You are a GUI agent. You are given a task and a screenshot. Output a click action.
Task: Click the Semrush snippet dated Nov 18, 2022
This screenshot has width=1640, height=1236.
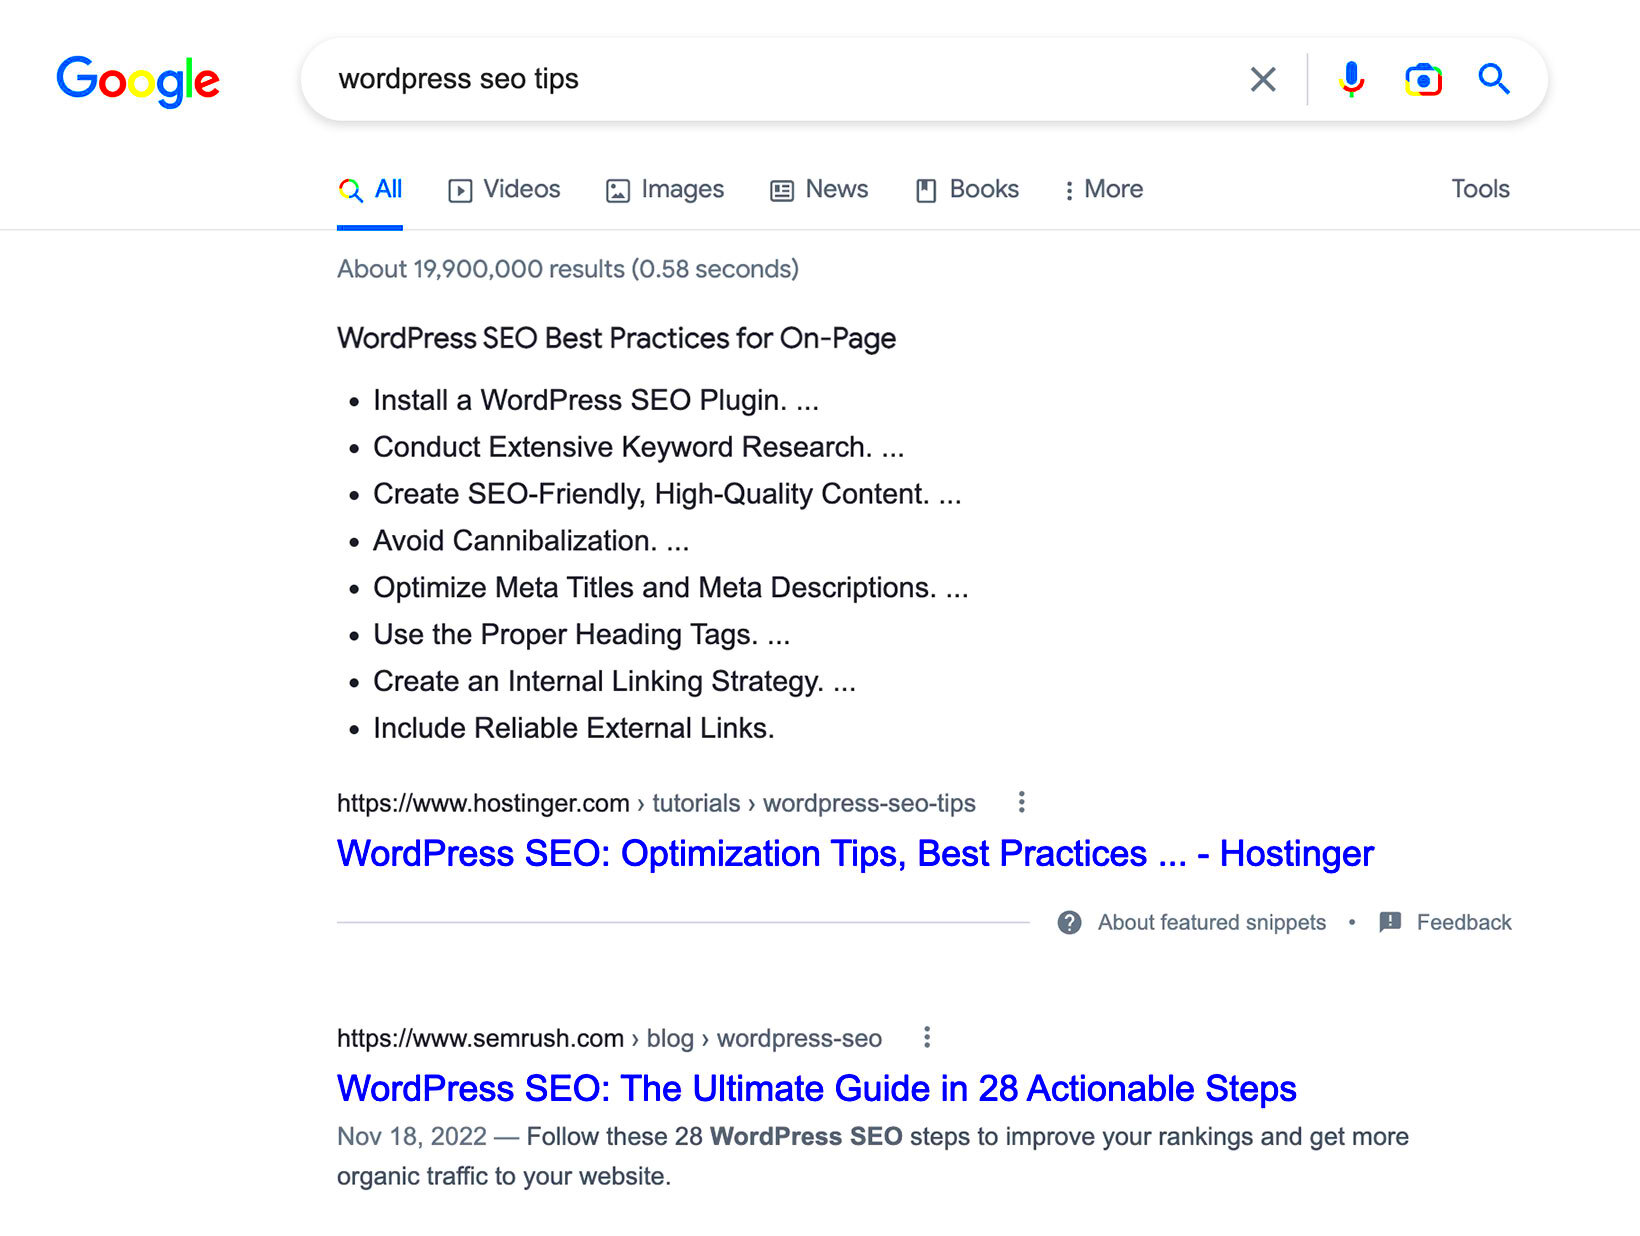click(x=873, y=1156)
